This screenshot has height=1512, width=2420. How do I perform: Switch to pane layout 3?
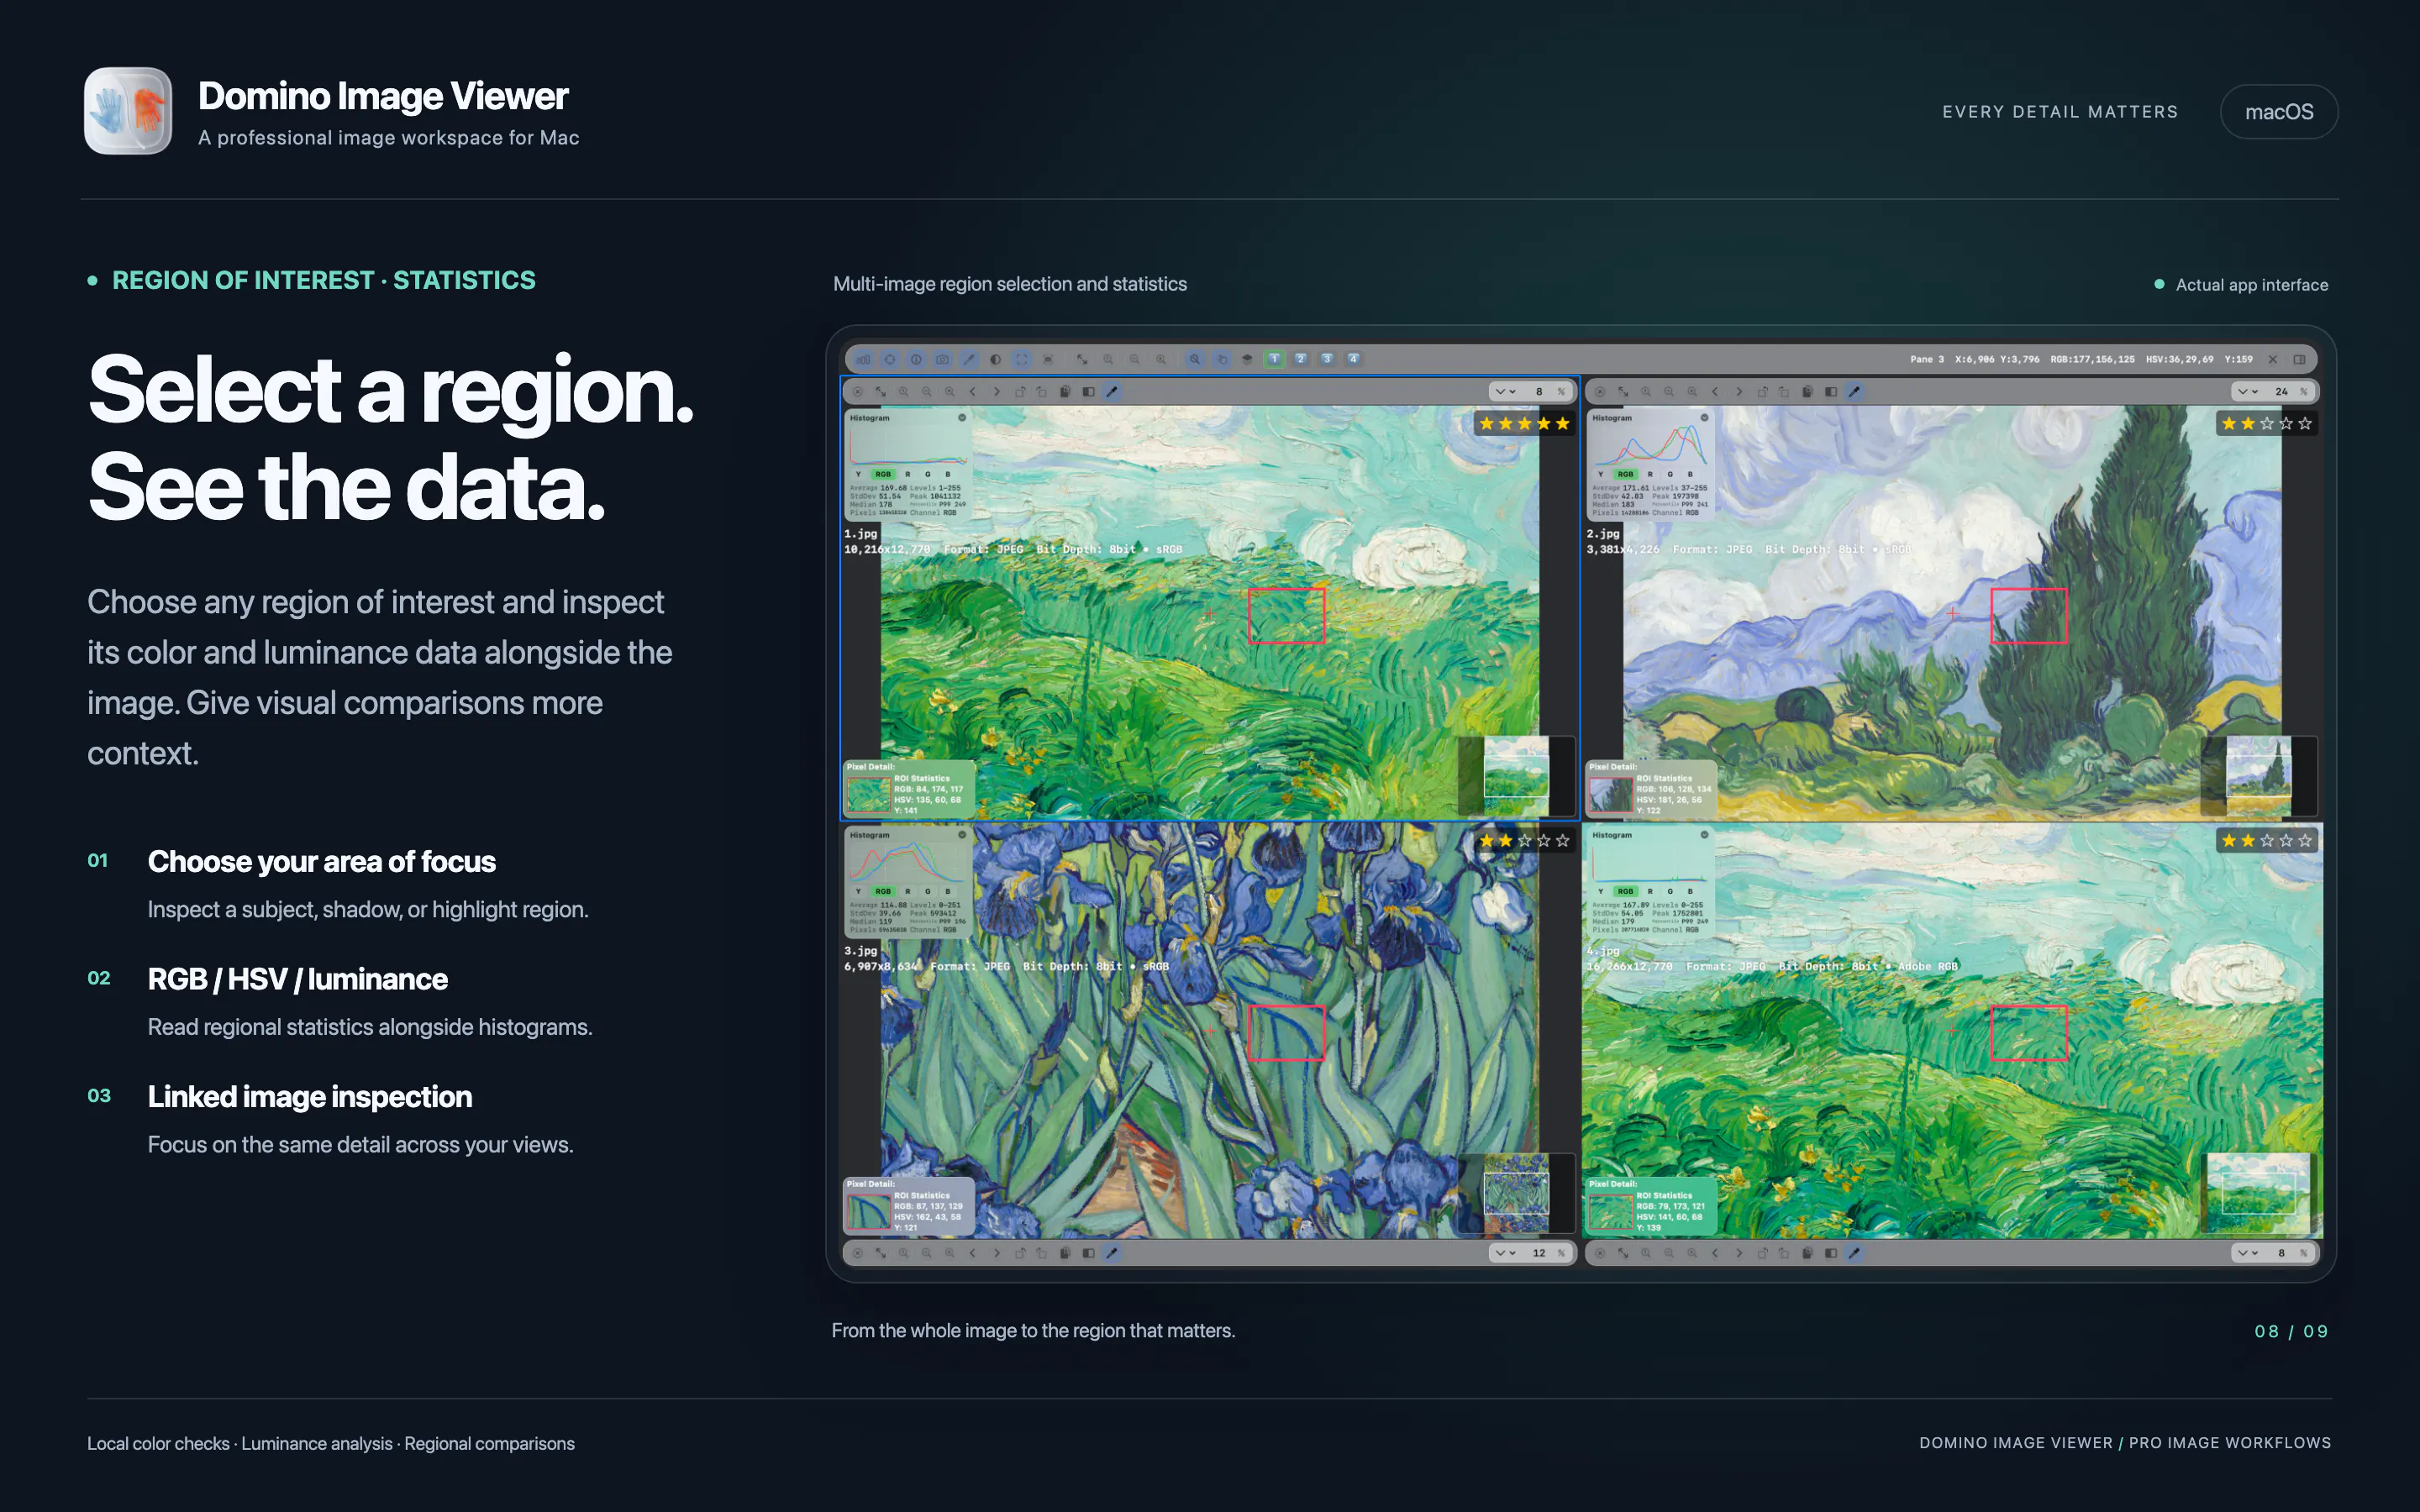(1327, 359)
